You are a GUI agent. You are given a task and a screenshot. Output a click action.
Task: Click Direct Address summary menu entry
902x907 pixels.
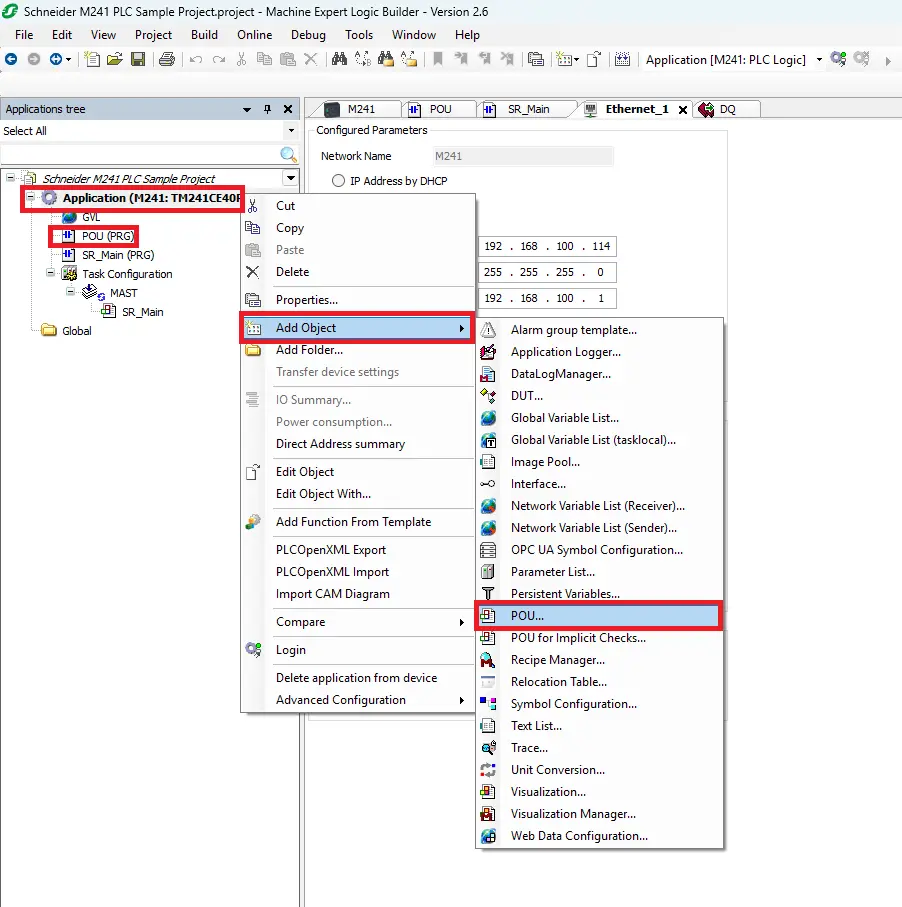(357, 444)
